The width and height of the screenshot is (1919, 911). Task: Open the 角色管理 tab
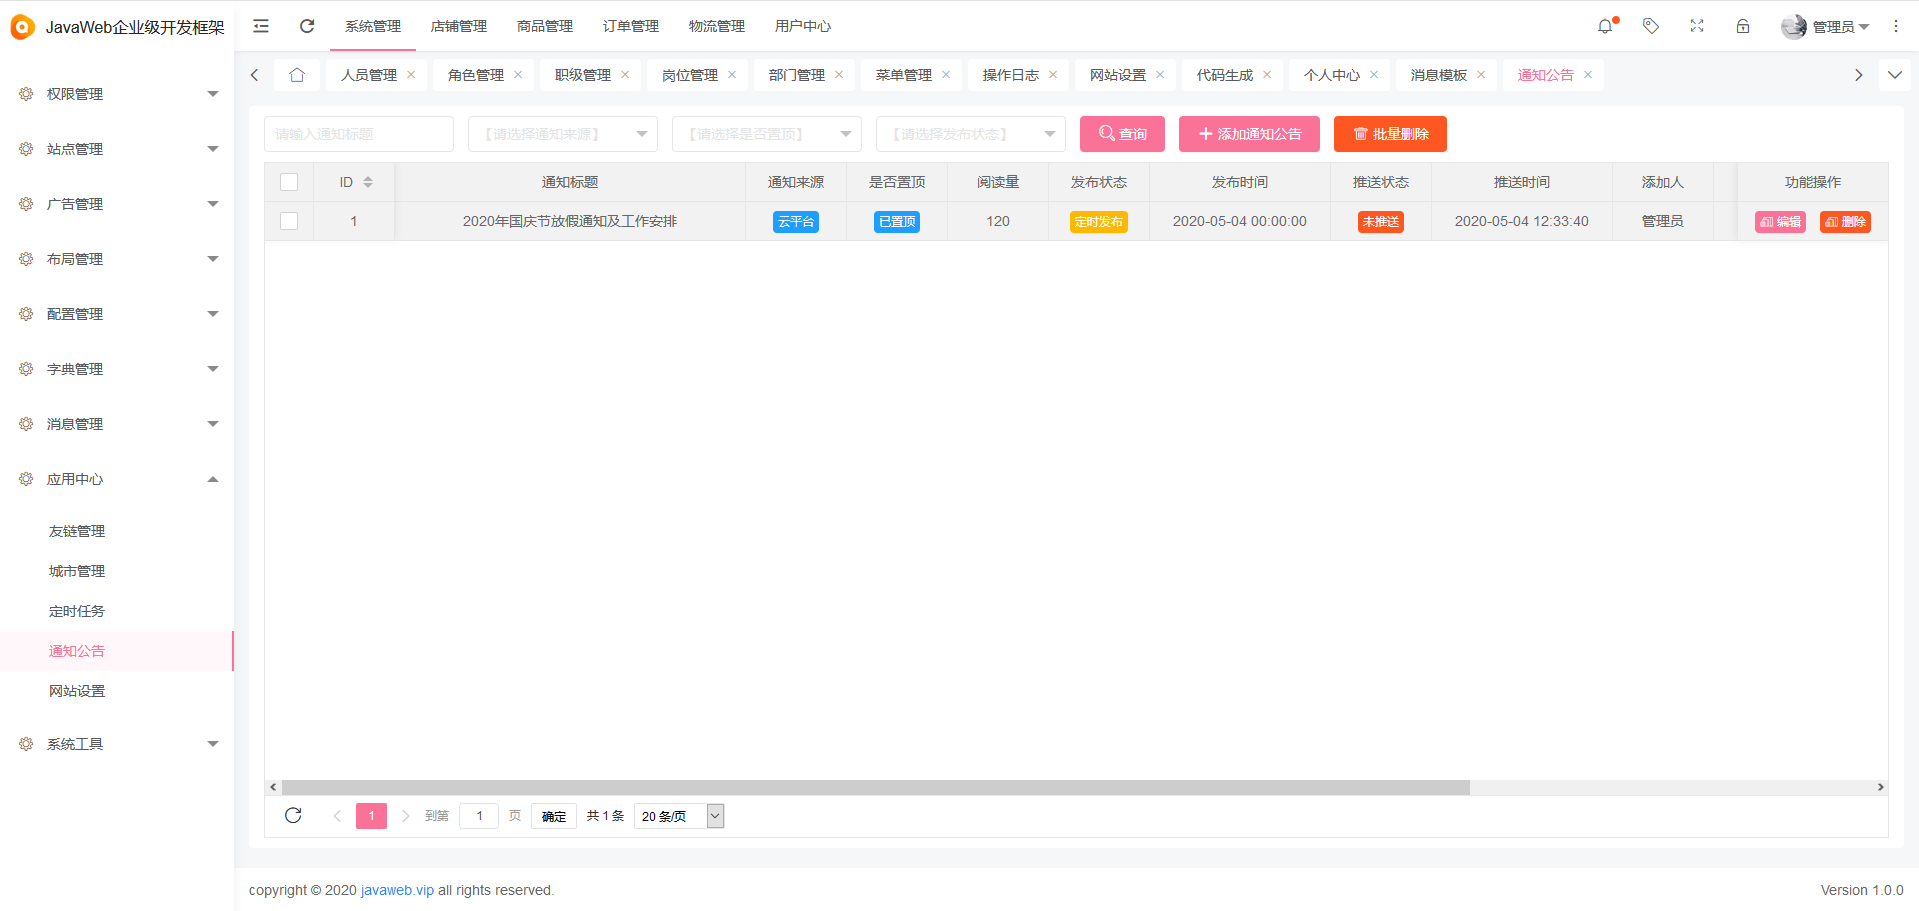[476, 74]
